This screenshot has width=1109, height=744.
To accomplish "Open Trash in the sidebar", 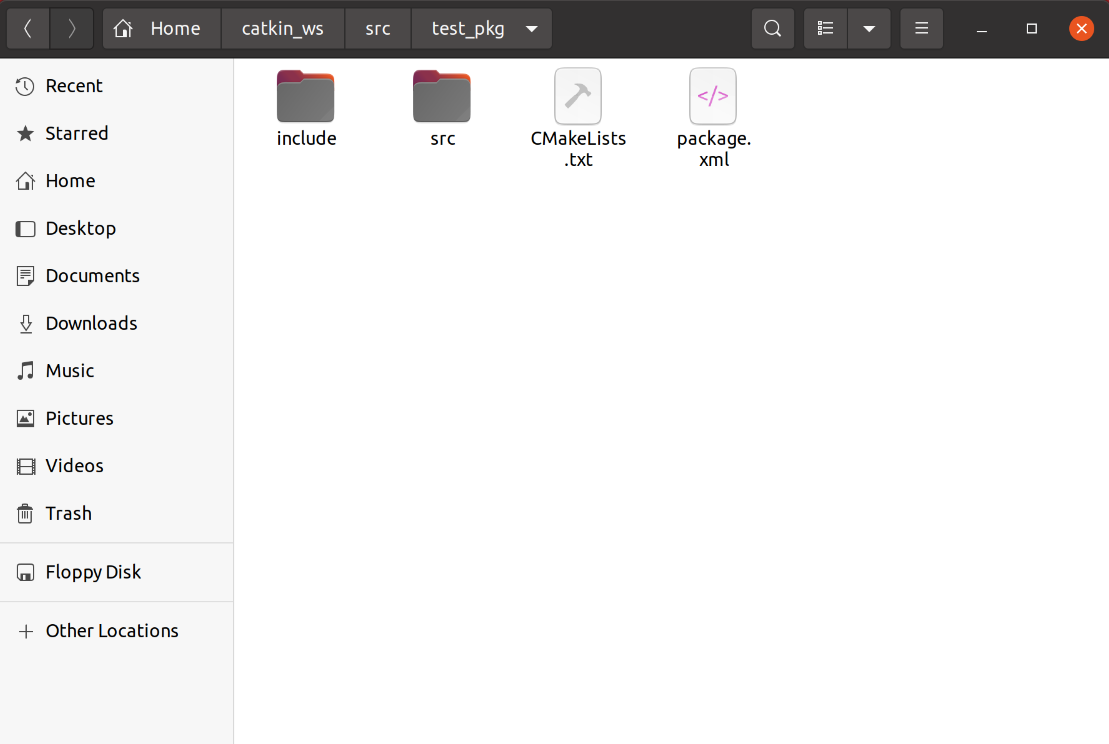I will coord(117,513).
